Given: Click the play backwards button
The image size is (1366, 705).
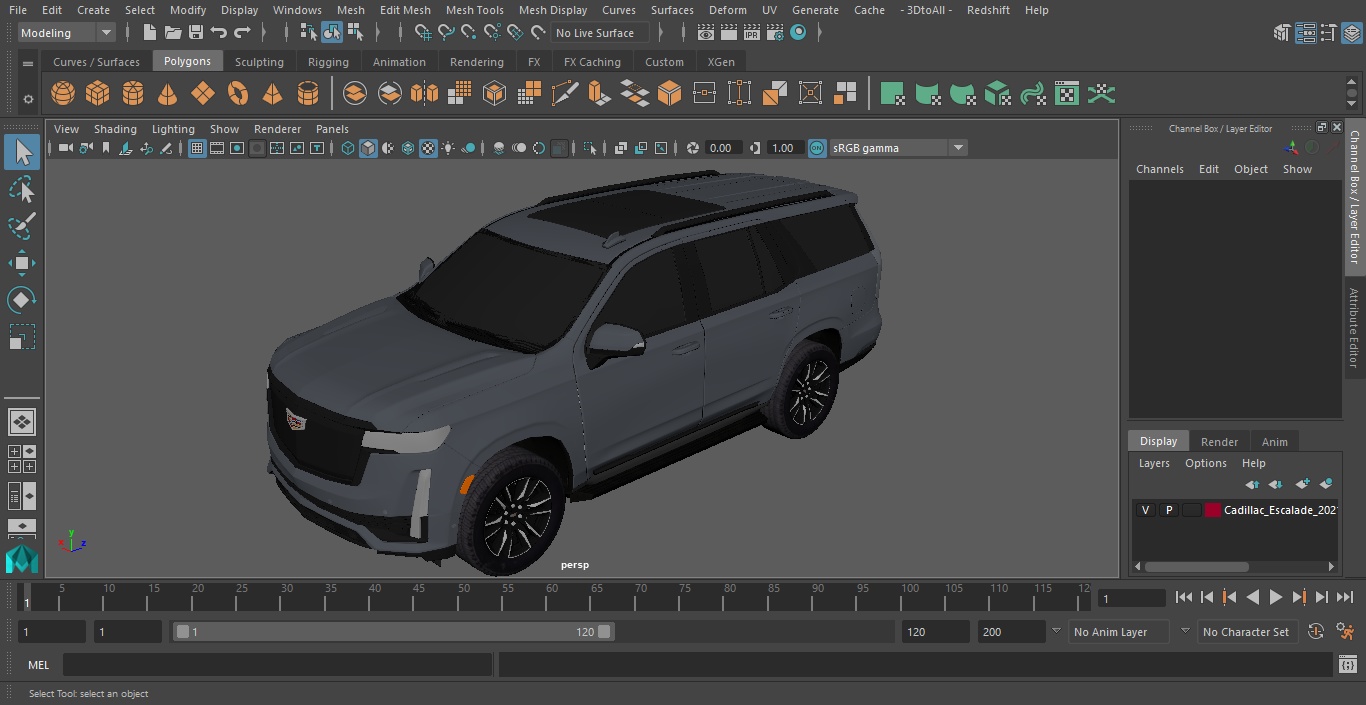Looking at the screenshot, I should point(1253,597).
